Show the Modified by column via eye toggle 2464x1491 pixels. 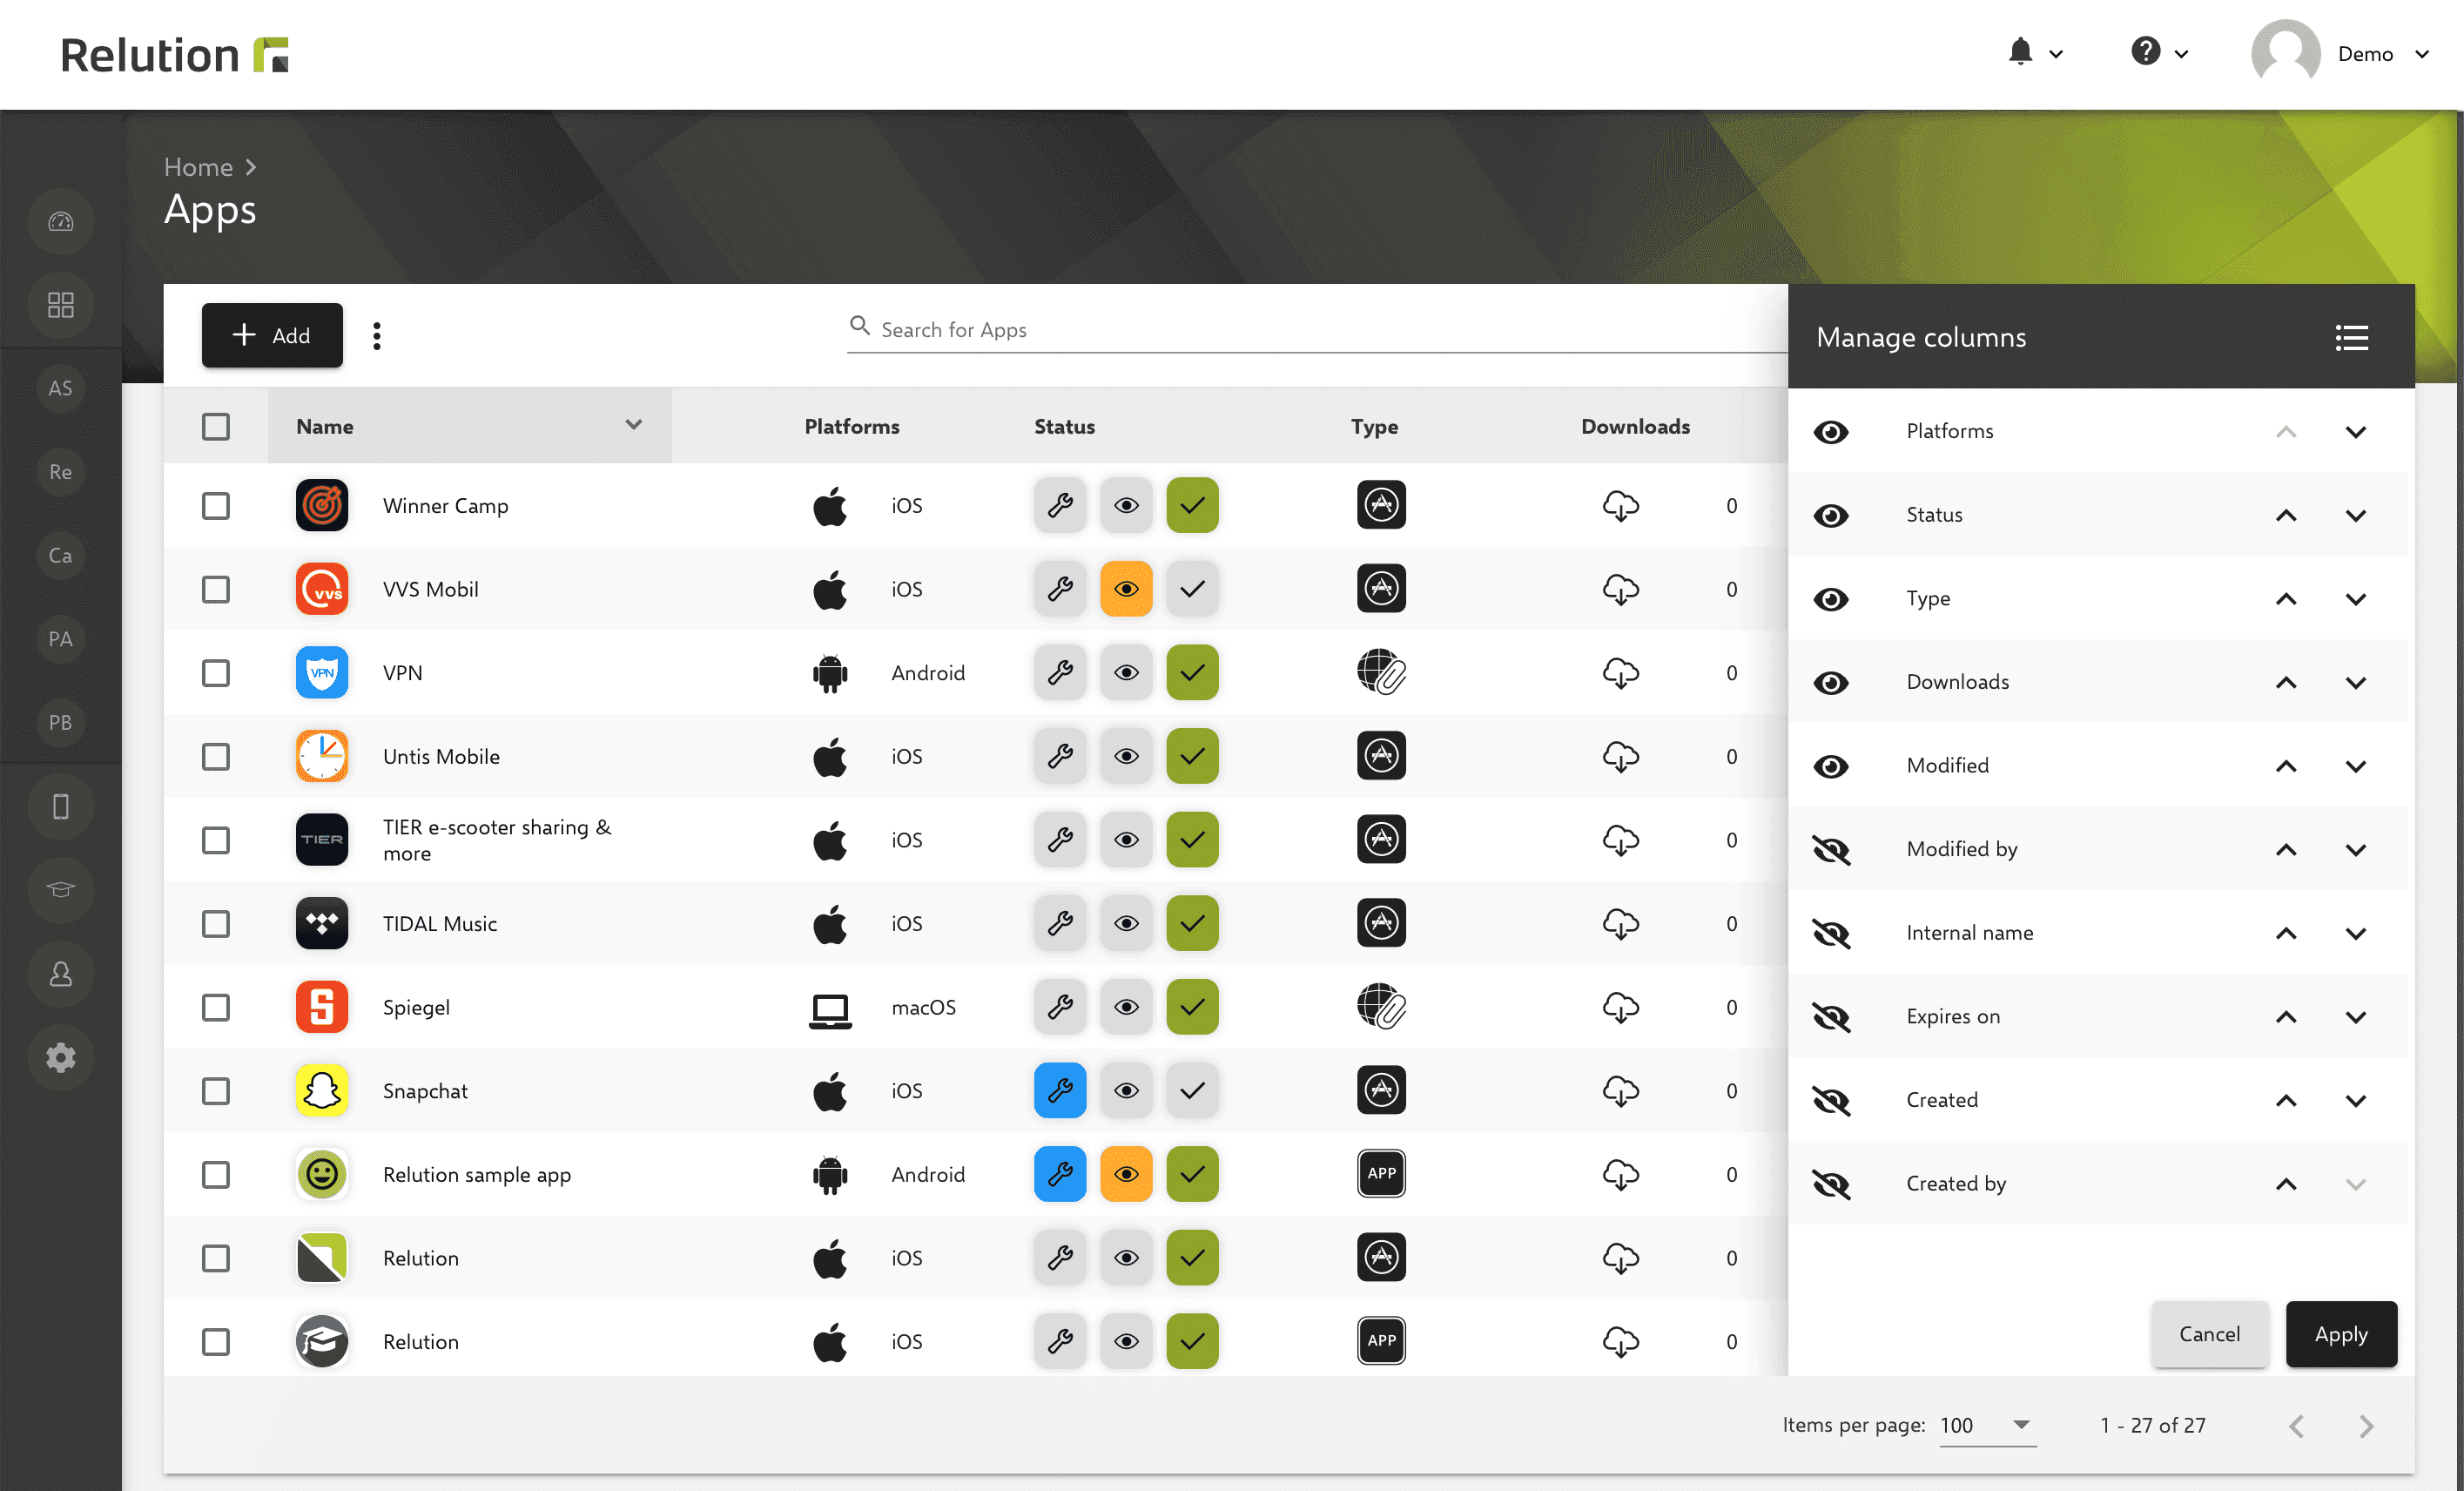point(1831,850)
